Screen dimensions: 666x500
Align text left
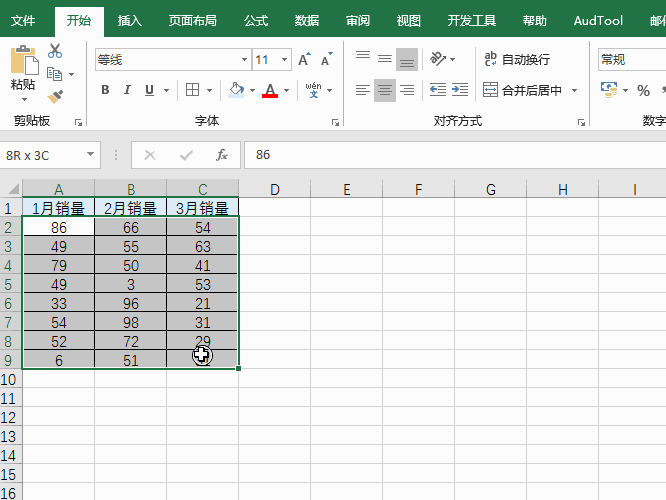pyautogui.click(x=363, y=90)
